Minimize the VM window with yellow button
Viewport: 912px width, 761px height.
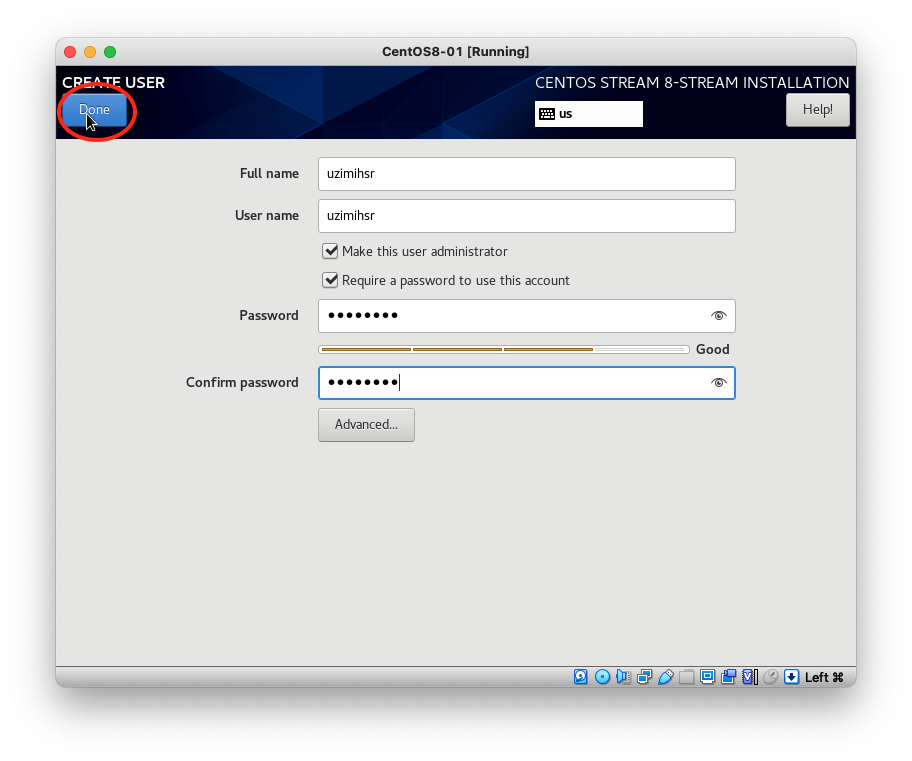pyautogui.click(x=90, y=52)
